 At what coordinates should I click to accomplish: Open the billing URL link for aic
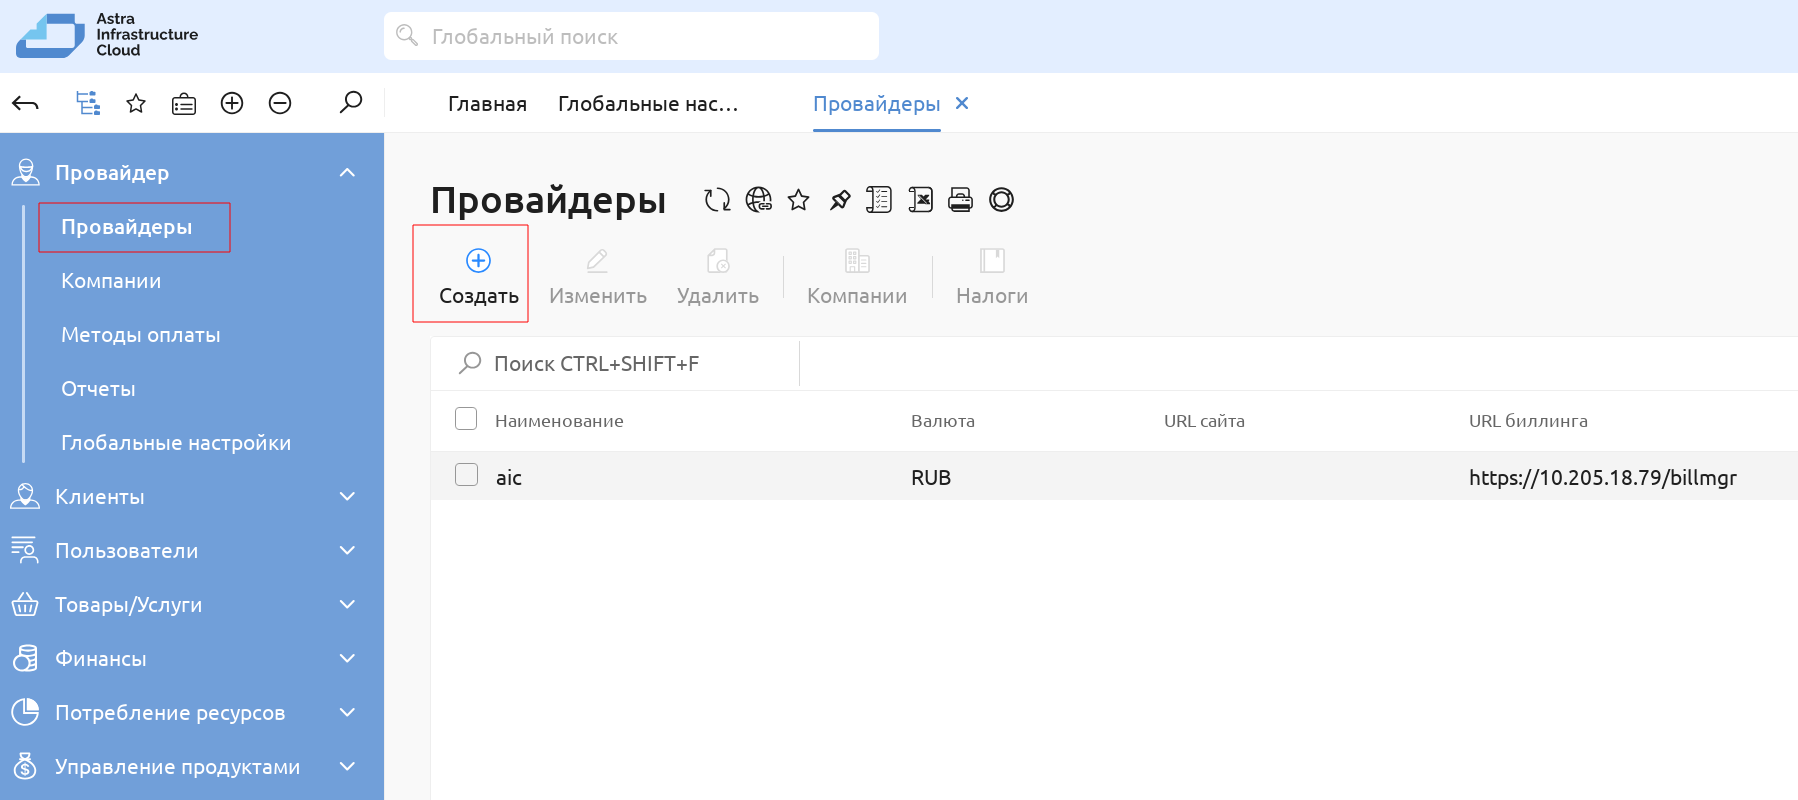click(1603, 478)
